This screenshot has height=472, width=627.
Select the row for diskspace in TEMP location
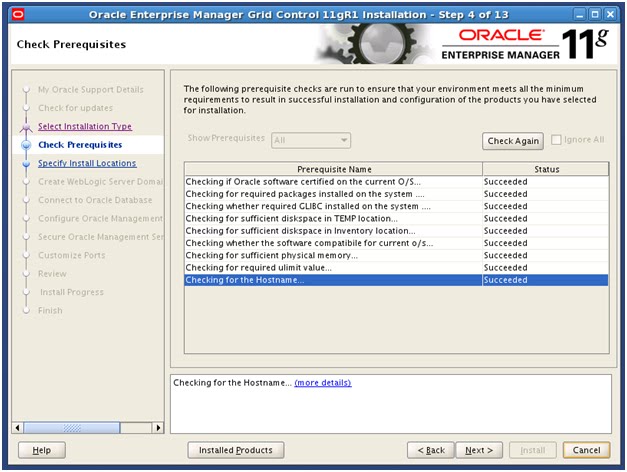click(x=396, y=219)
